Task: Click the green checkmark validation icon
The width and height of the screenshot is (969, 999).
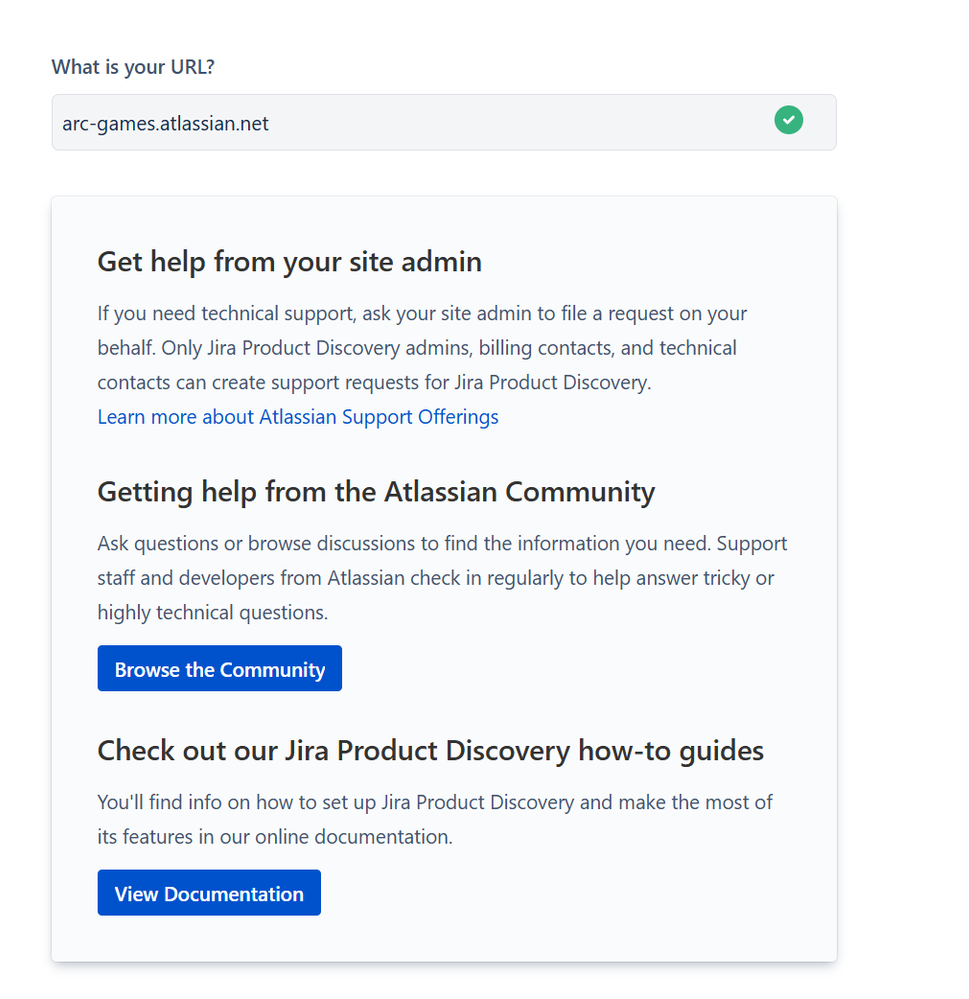Action: tap(788, 120)
